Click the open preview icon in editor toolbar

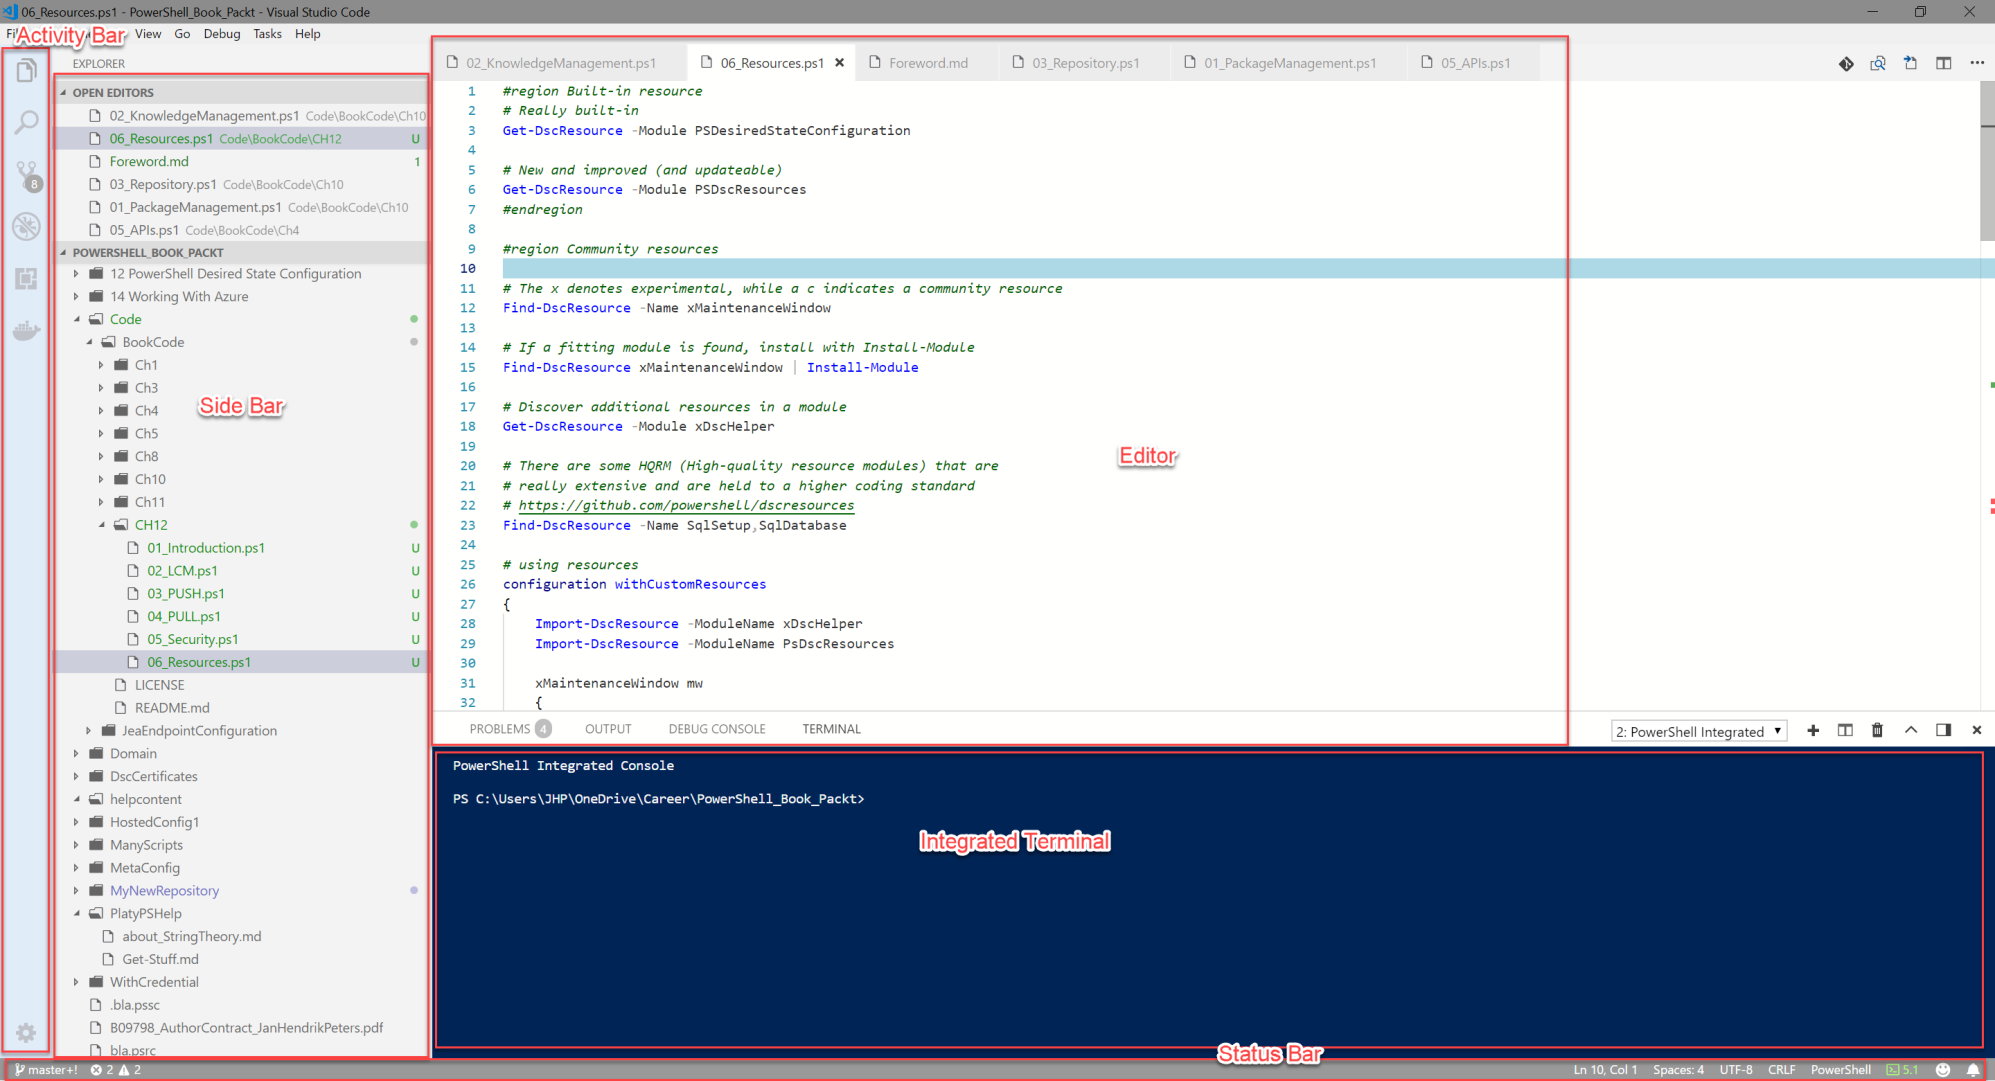[1878, 63]
